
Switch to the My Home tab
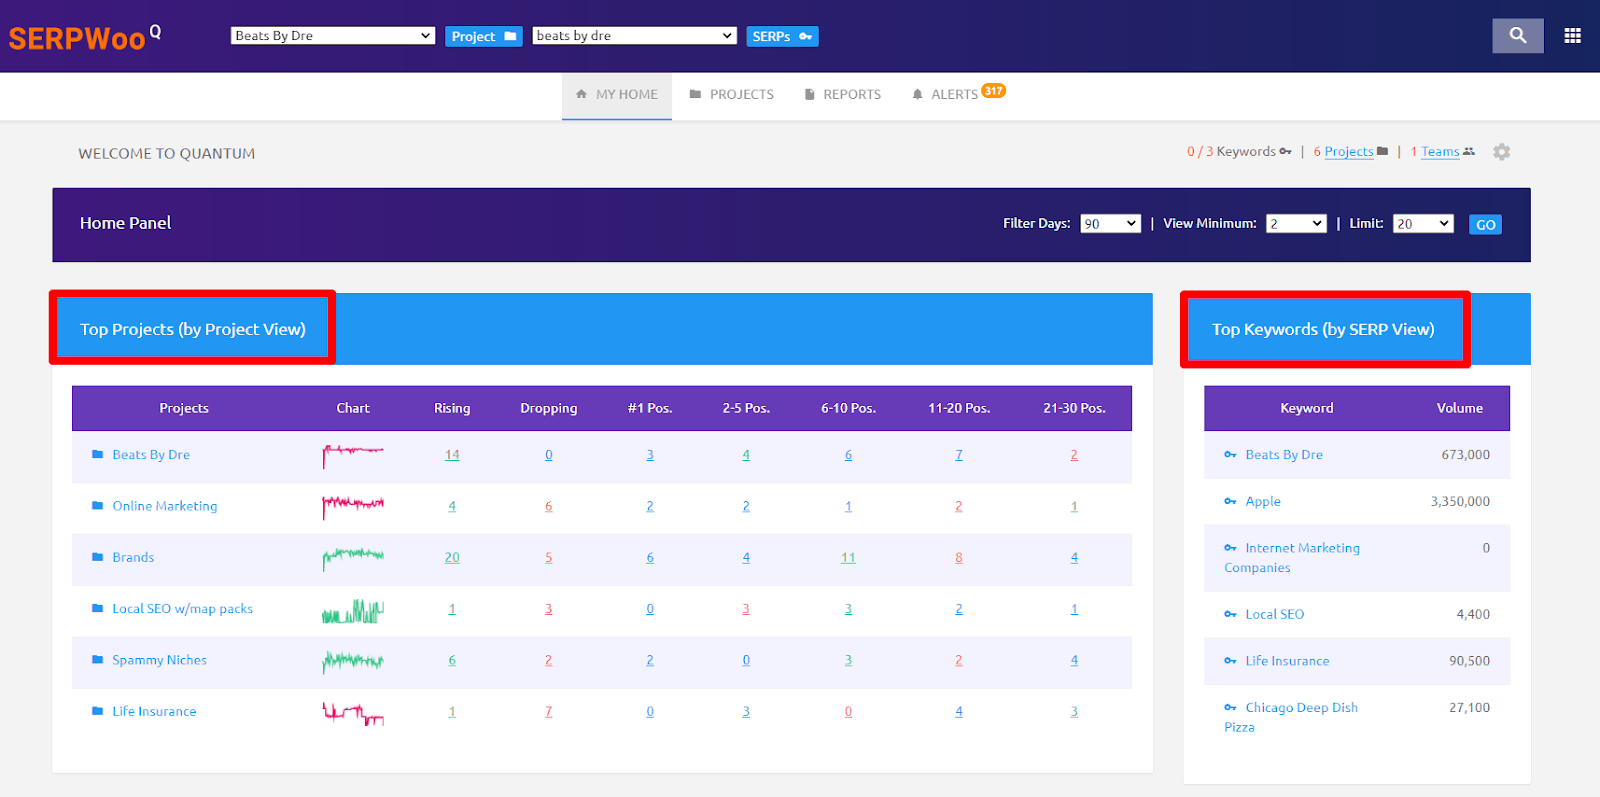pos(617,95)
